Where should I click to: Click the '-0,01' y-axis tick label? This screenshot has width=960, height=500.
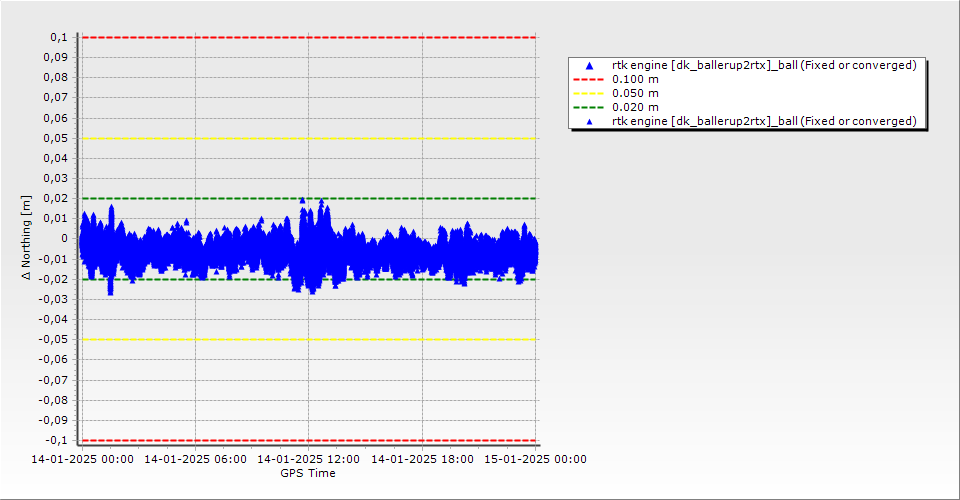53,259
